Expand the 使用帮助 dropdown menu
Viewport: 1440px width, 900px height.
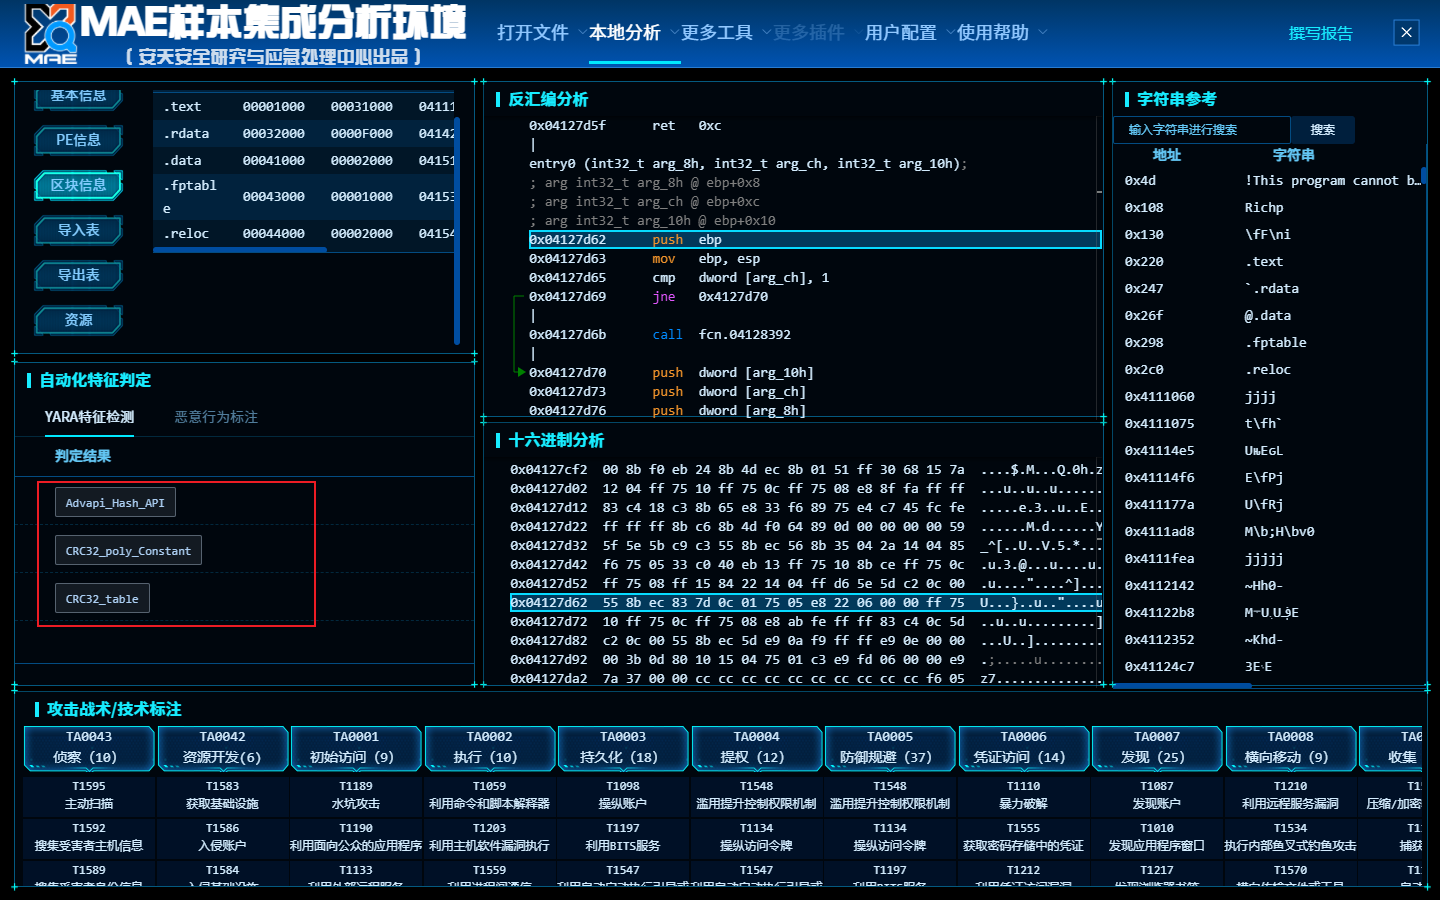pos(1000,33)
